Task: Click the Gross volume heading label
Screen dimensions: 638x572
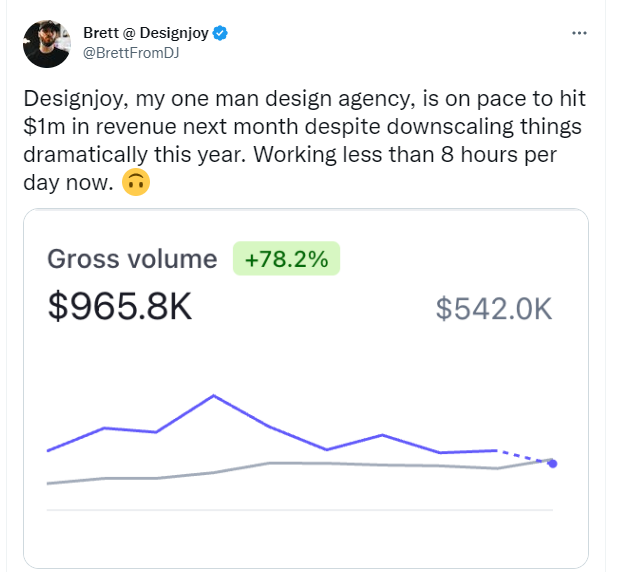Action: coord(132,259)
